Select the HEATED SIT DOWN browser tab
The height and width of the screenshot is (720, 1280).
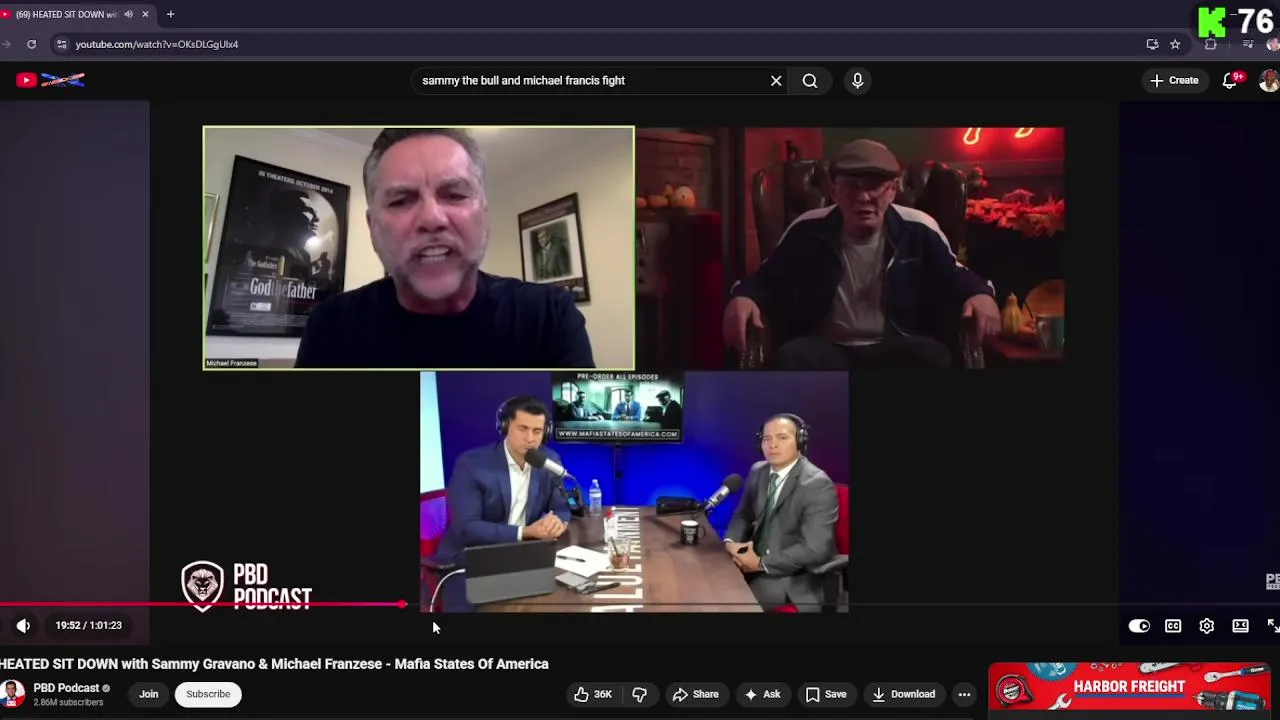click(x=66, y=14)
